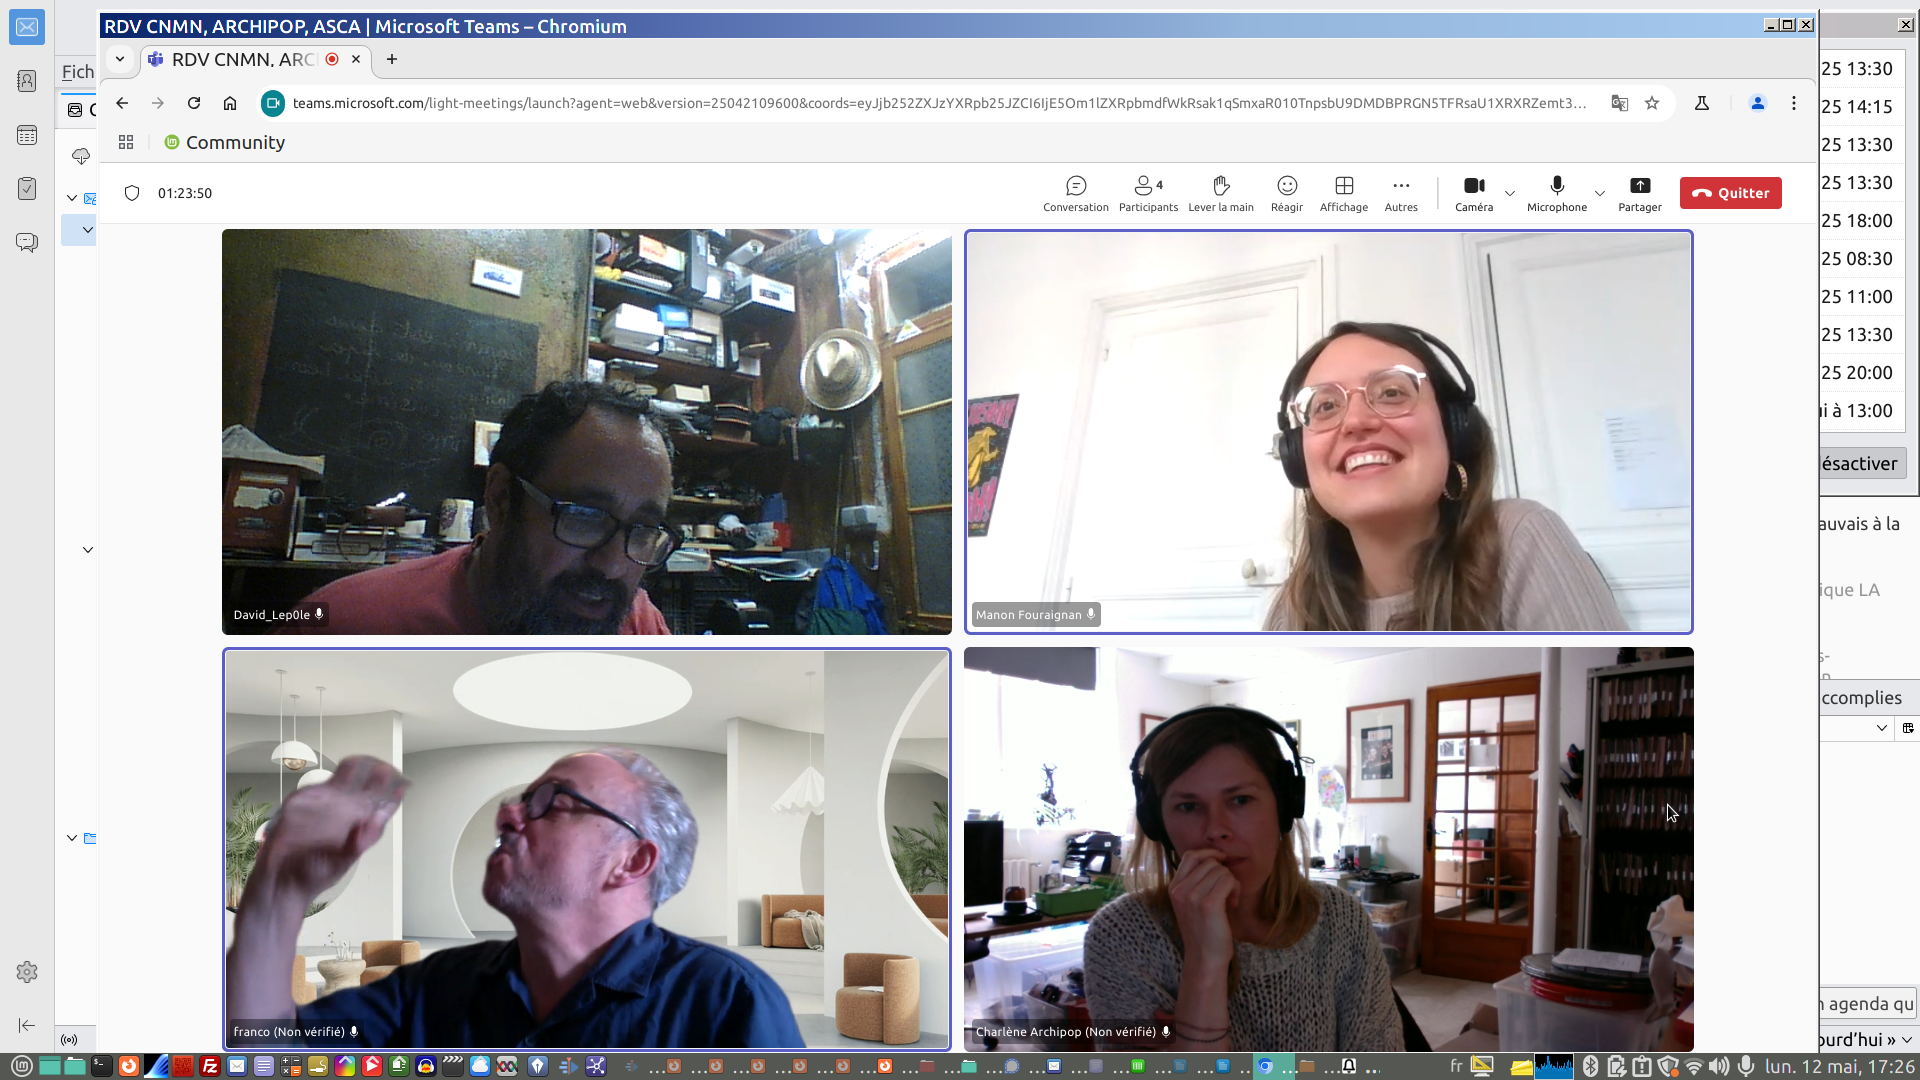This screenshot has height=1080, width=1920.
Task: Bookmark this page with star icon
Action: tap(1652, 103)
